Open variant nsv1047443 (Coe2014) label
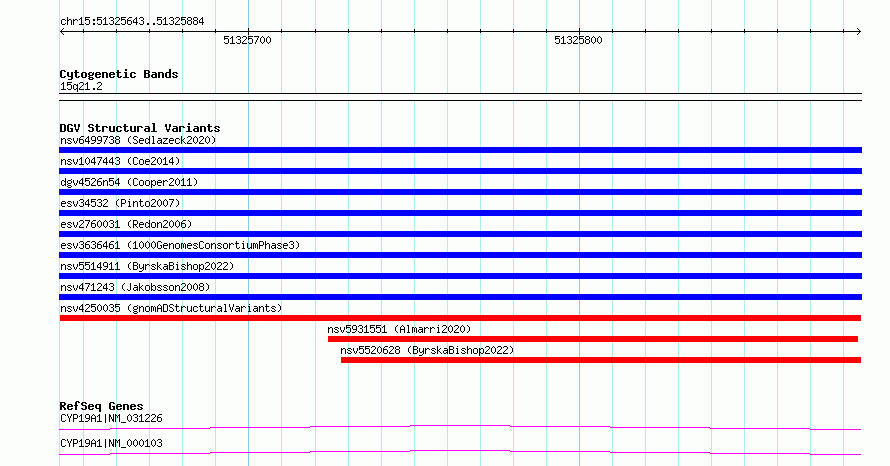 tap(120, 161)
